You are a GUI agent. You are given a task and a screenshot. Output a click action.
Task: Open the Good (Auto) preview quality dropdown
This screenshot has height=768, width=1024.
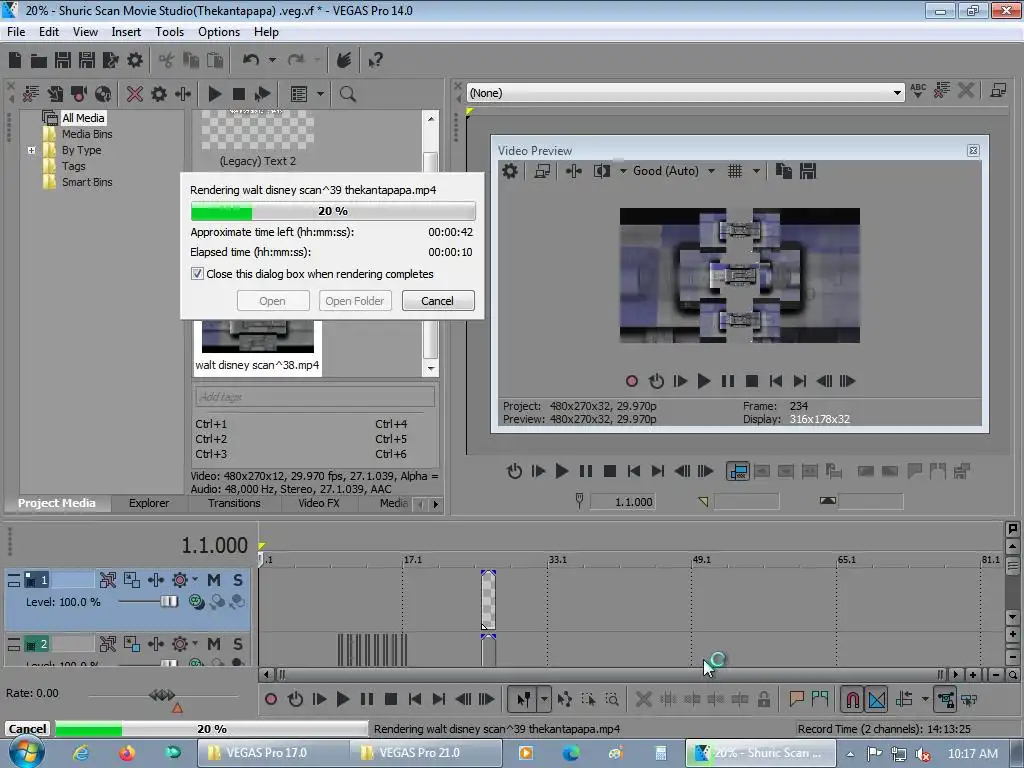click(711, 171)
